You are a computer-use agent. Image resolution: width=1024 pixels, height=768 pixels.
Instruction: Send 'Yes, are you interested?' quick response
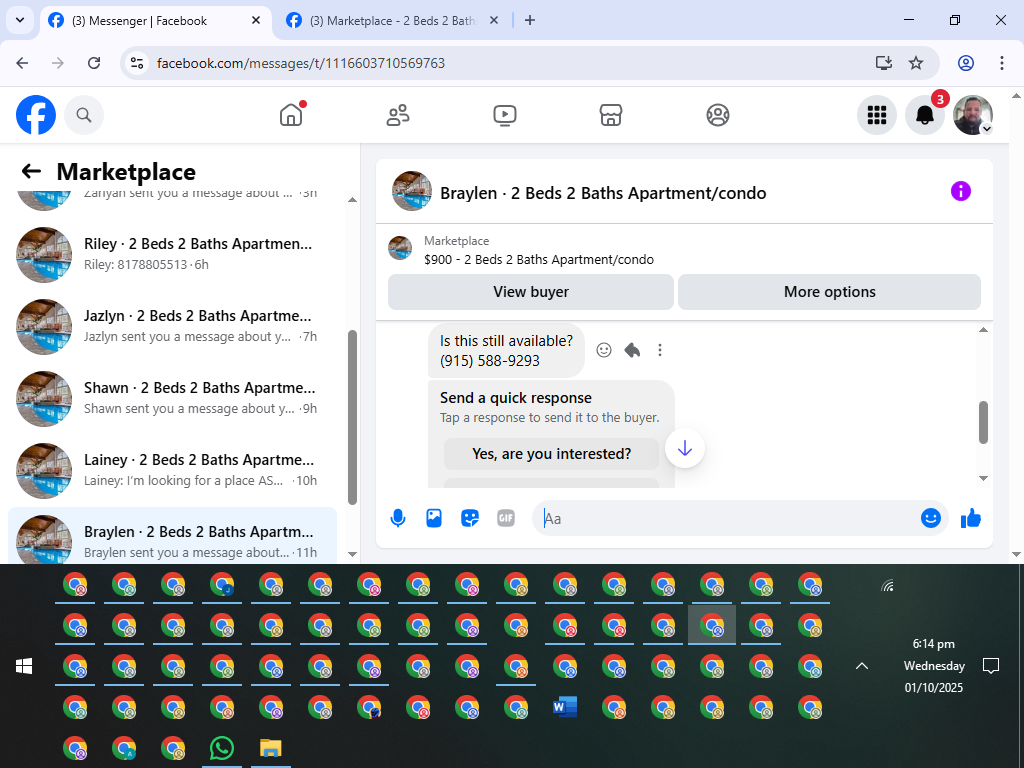[551, 454]
